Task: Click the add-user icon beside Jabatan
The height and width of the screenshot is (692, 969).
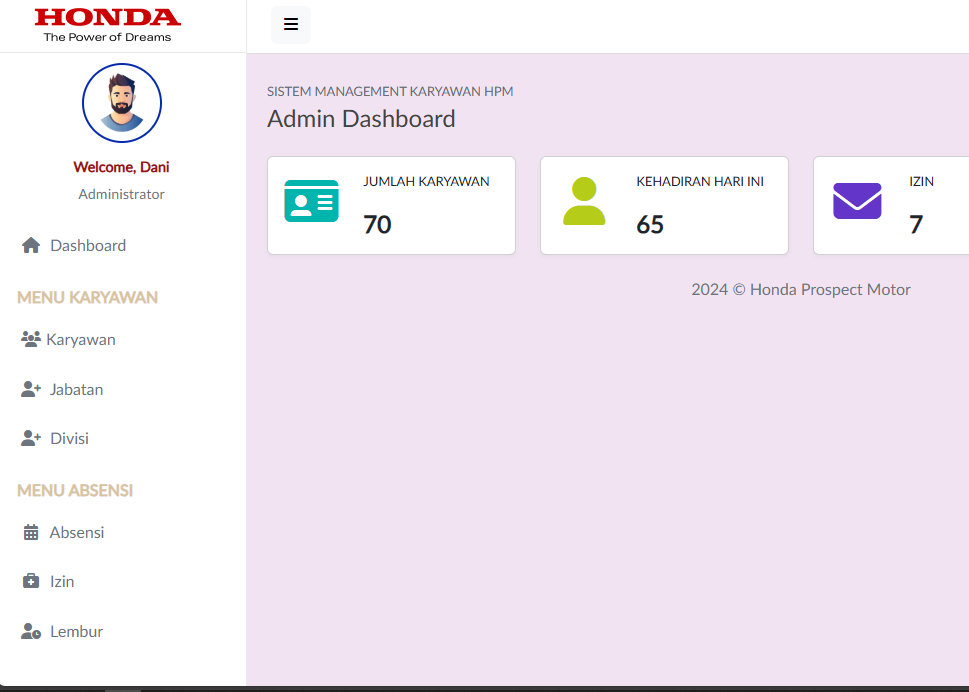Action: click(31, 390)
